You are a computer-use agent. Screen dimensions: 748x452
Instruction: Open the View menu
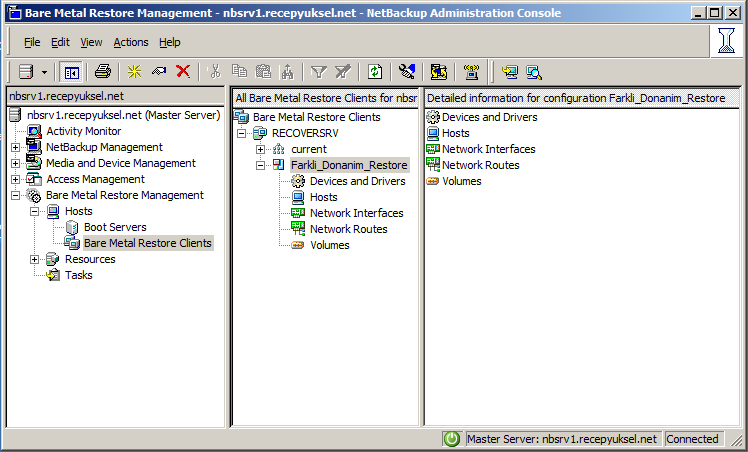(91, 42)
